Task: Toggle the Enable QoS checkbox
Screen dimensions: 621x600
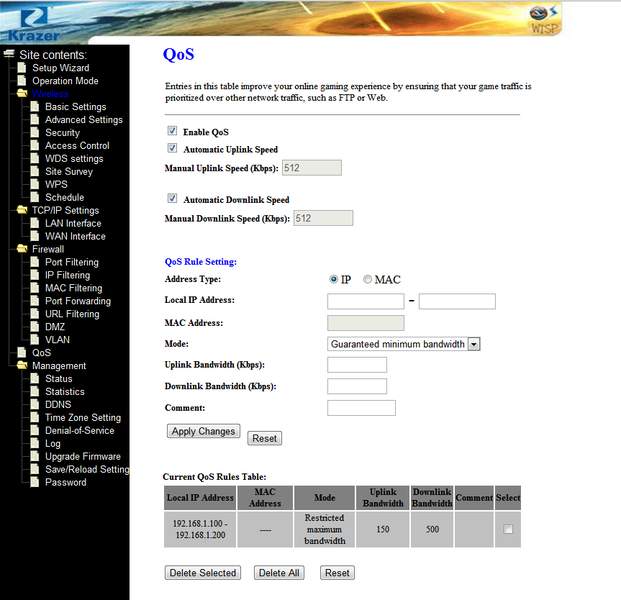Action: [x=172, y=131]
